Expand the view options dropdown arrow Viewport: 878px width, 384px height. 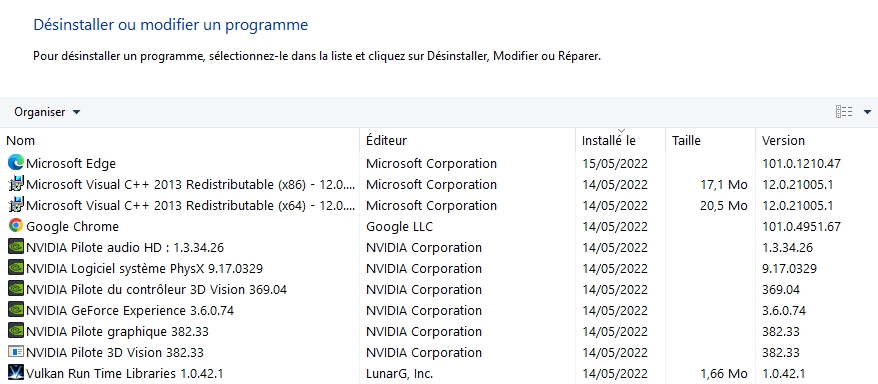coord(867,112)
